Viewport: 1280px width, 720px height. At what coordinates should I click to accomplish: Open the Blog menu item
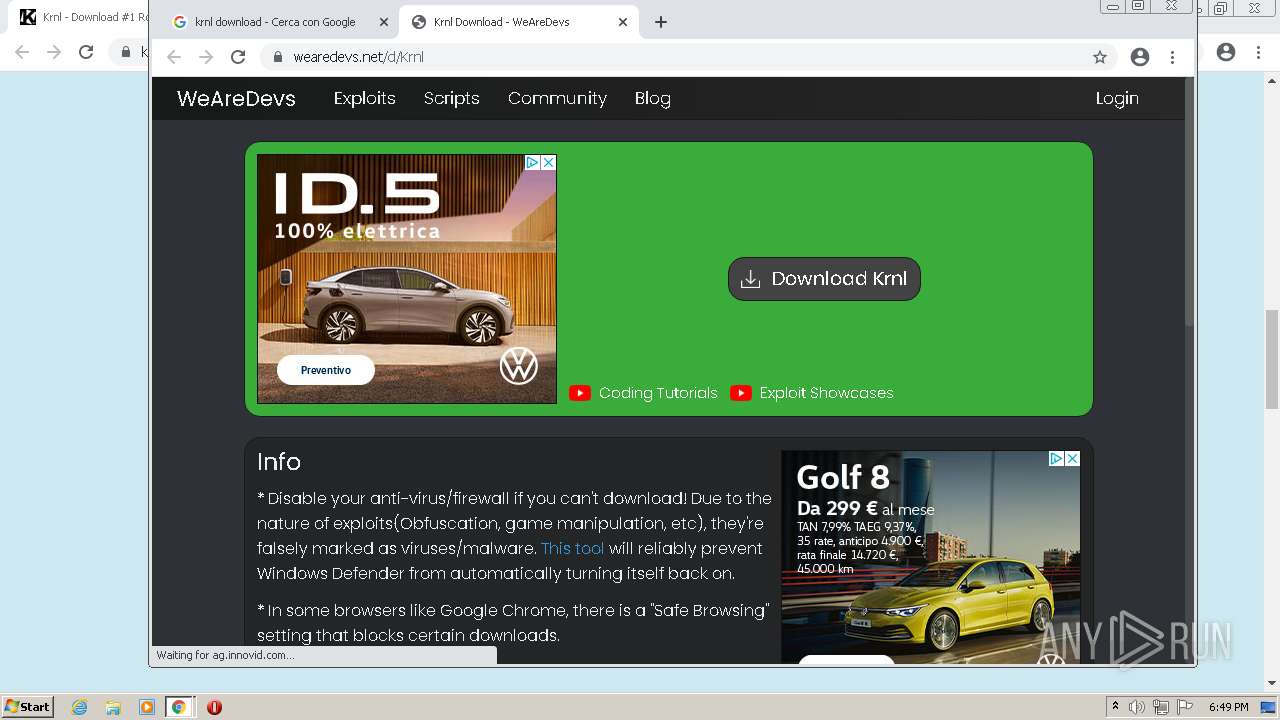[x=652, y=98]
